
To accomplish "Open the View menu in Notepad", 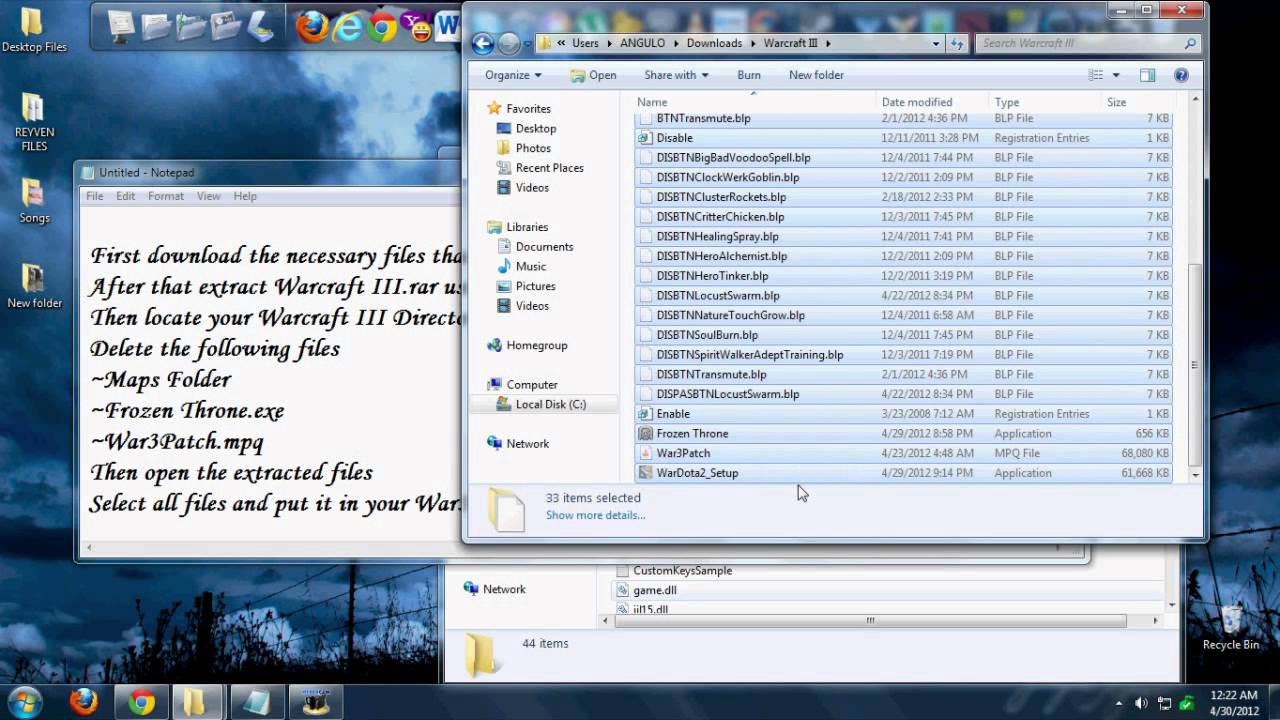I will click(208, 196).
